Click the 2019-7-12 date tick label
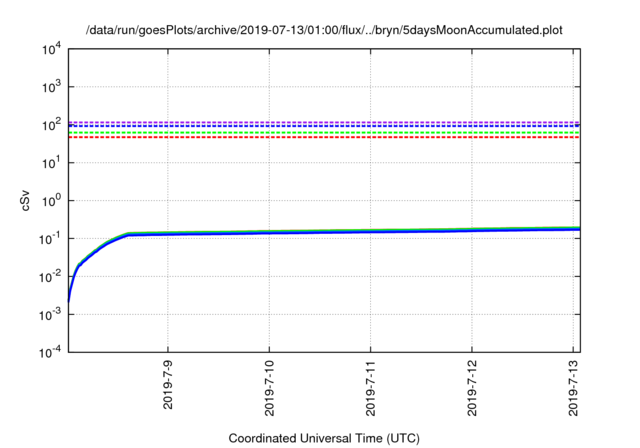Viewport: 640px width, 448px height. point(472,388)
